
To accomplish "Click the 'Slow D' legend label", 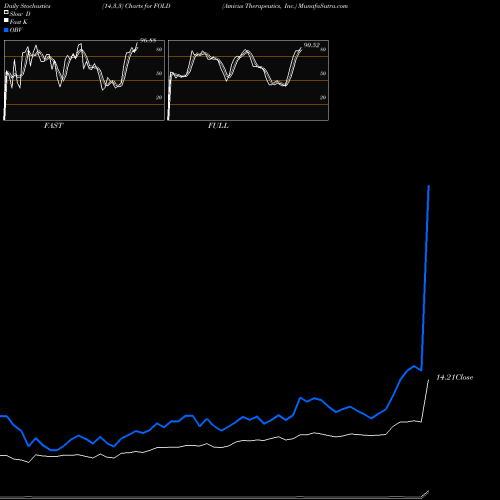I will tap(20, 14).
